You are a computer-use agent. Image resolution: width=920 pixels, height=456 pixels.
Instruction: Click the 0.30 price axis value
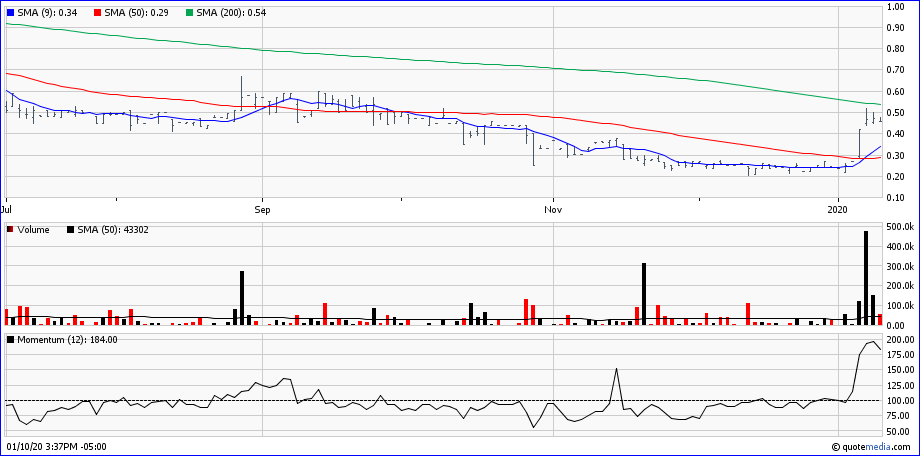coord(896,156)
